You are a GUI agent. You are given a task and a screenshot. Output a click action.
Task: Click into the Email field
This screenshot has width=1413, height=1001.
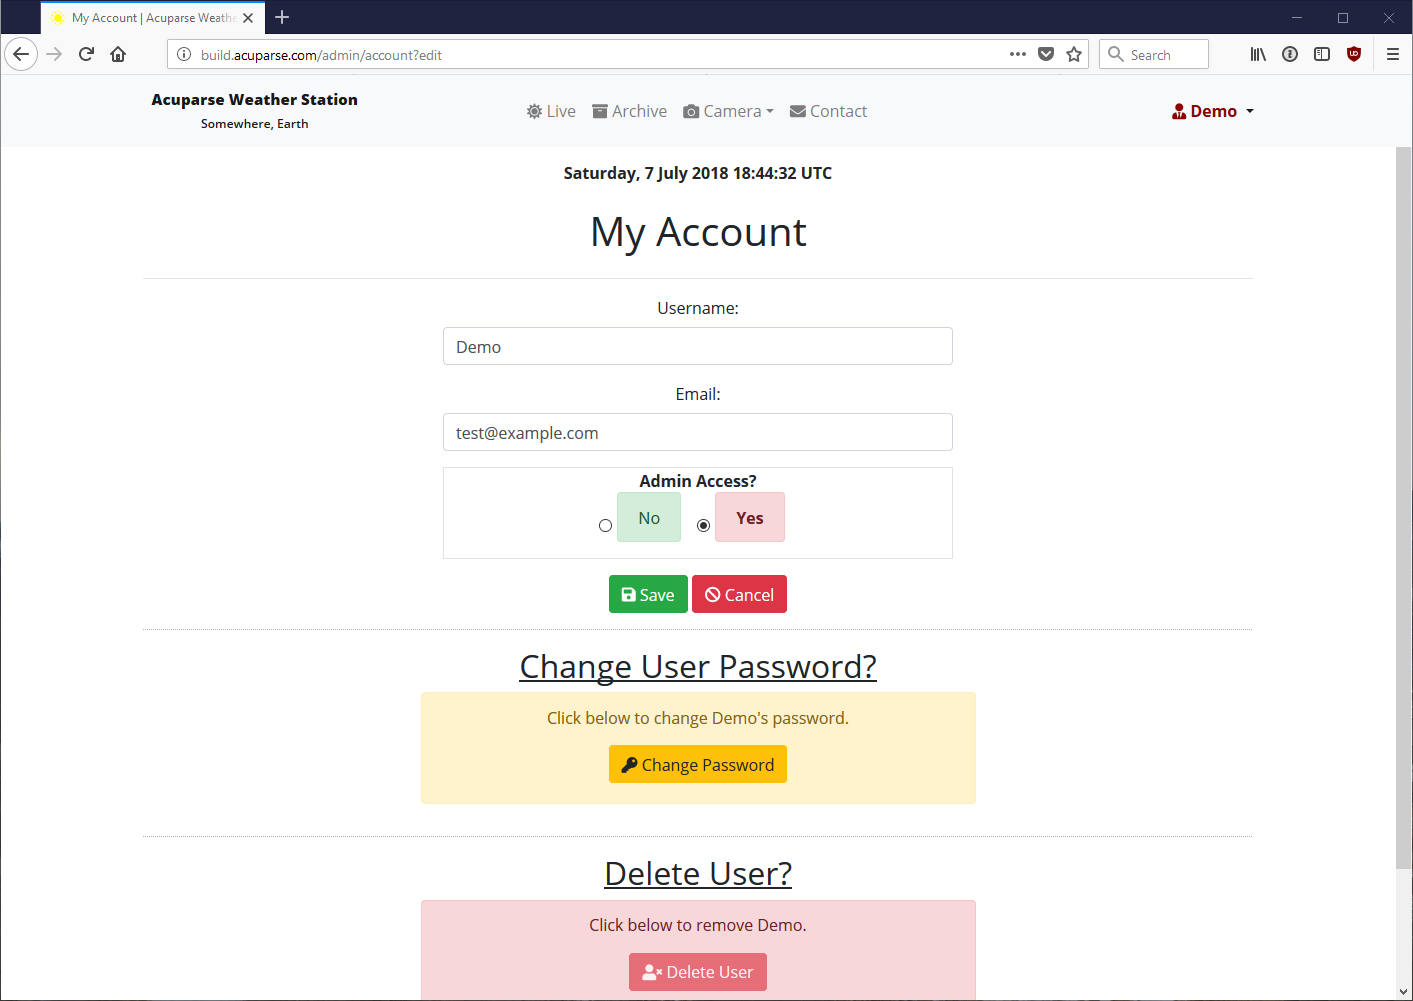(x=698, y=432)
